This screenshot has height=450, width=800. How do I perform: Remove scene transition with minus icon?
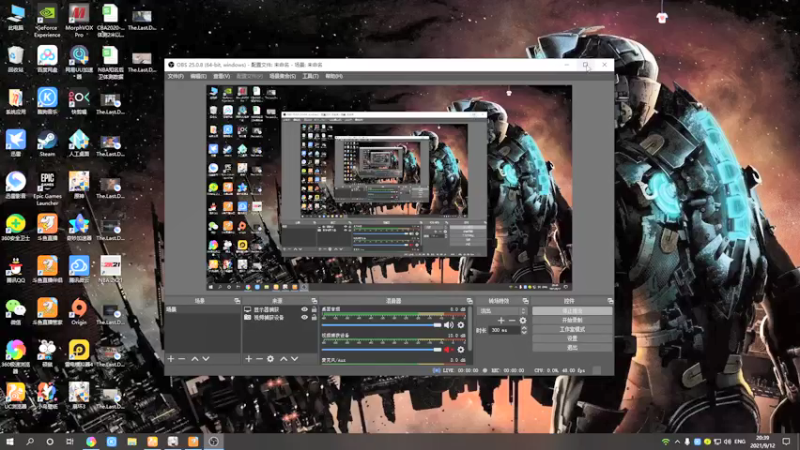click(x=512, y=320)
